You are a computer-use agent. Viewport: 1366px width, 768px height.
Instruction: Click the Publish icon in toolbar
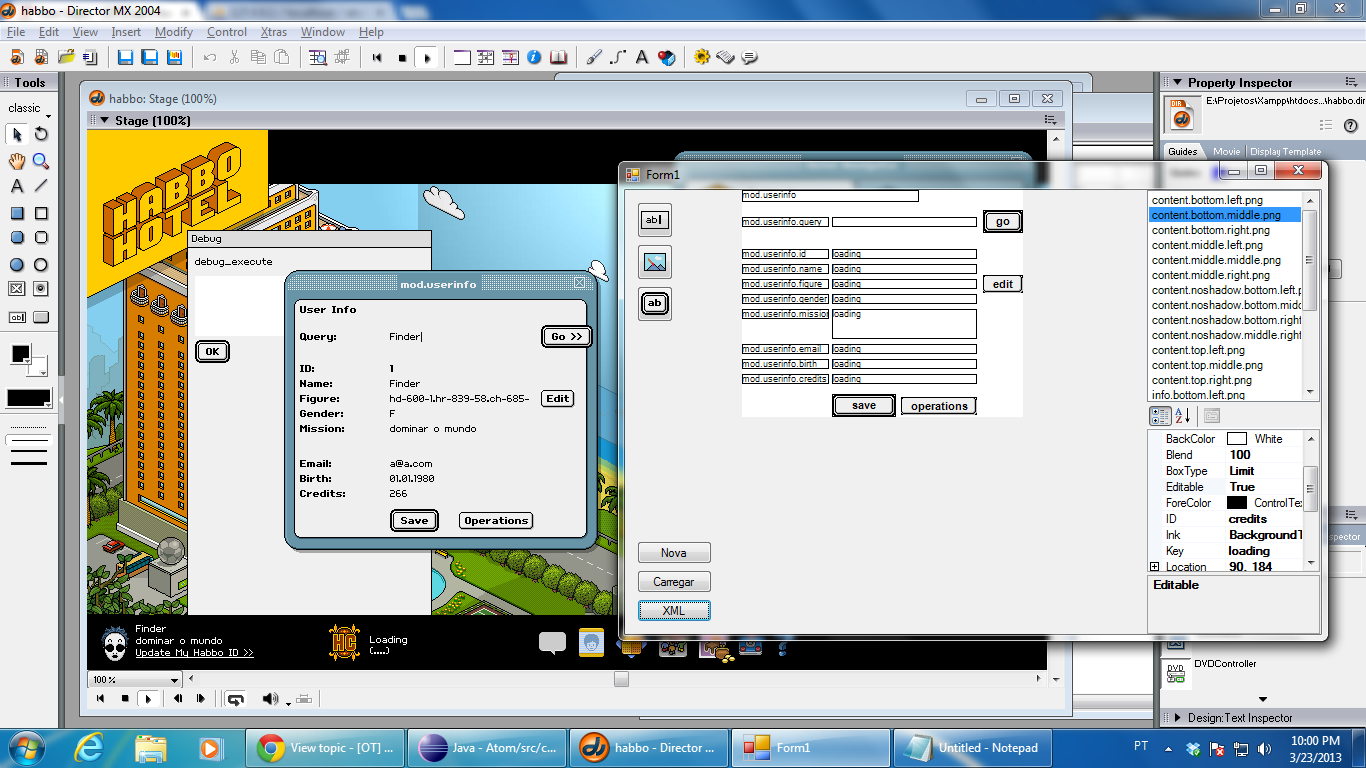[173, 57]
